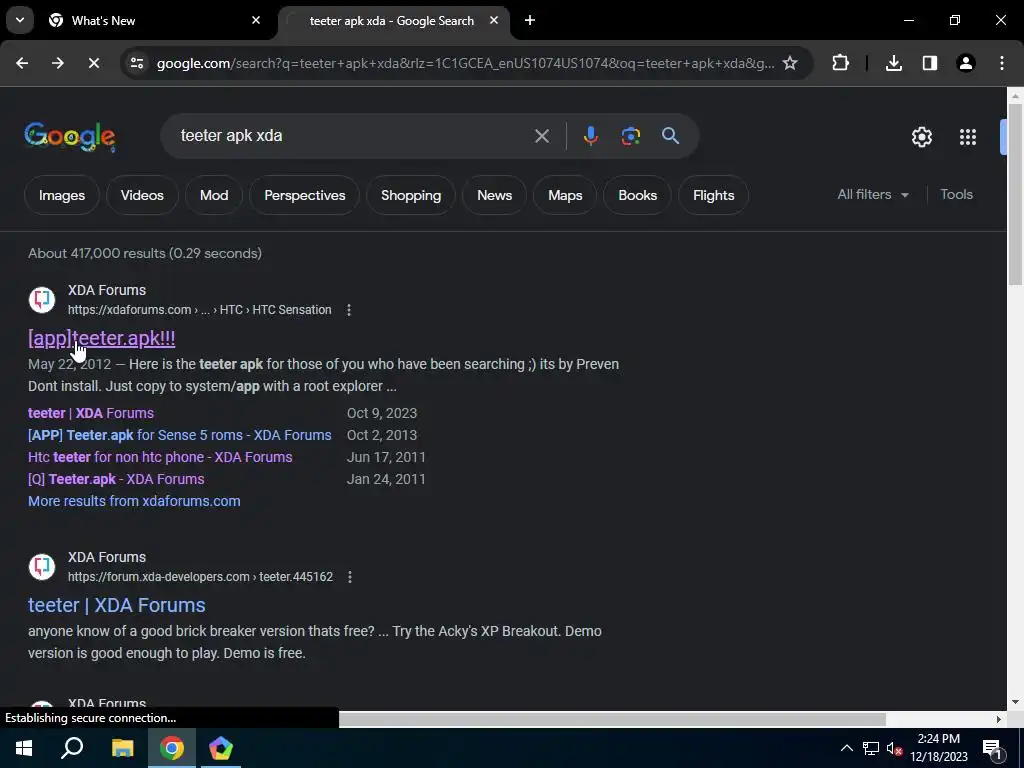Image resolution: width=1024 pixels, height=768 pixels.
Task: Click the taskbar clock showing 2:24 PM
Action: click(938, 748)
